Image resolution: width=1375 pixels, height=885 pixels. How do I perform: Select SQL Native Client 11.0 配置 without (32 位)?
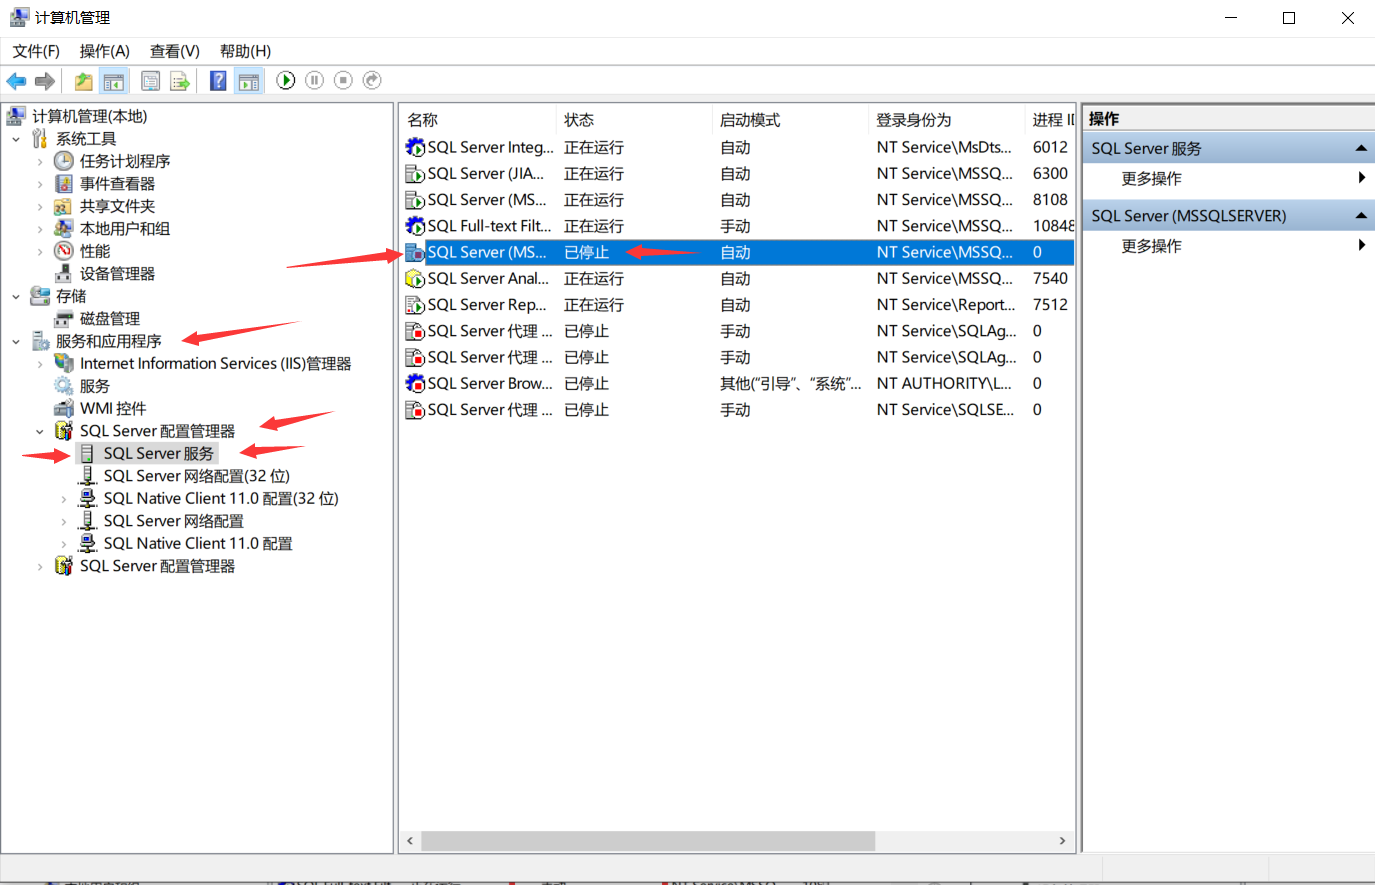pyautogui.click(x=198, y=543)
